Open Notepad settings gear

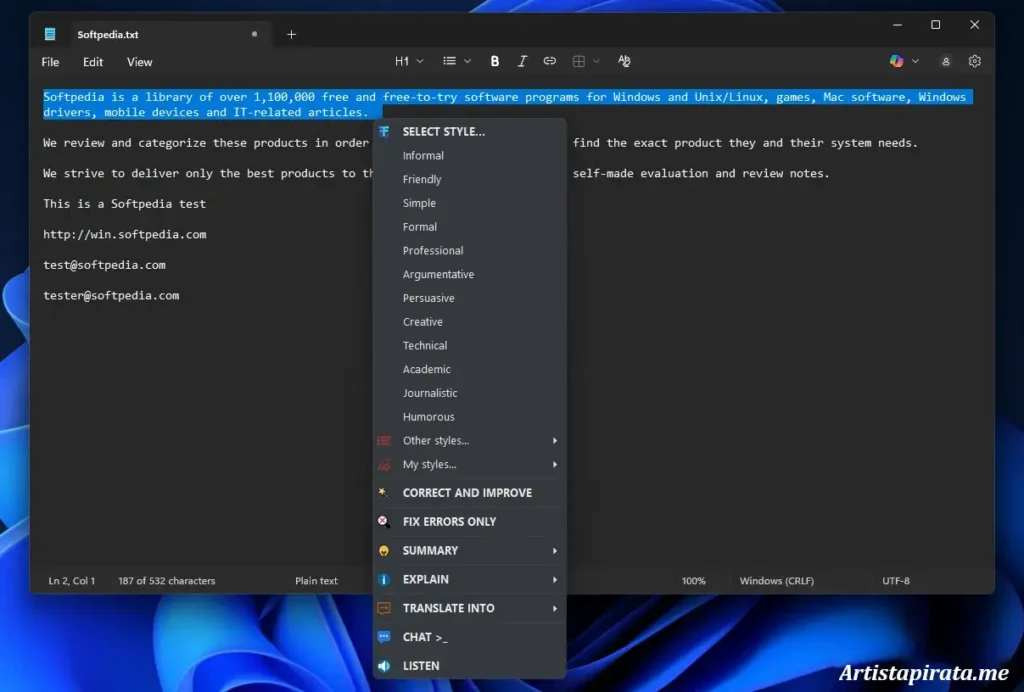(x=975, y=62)
